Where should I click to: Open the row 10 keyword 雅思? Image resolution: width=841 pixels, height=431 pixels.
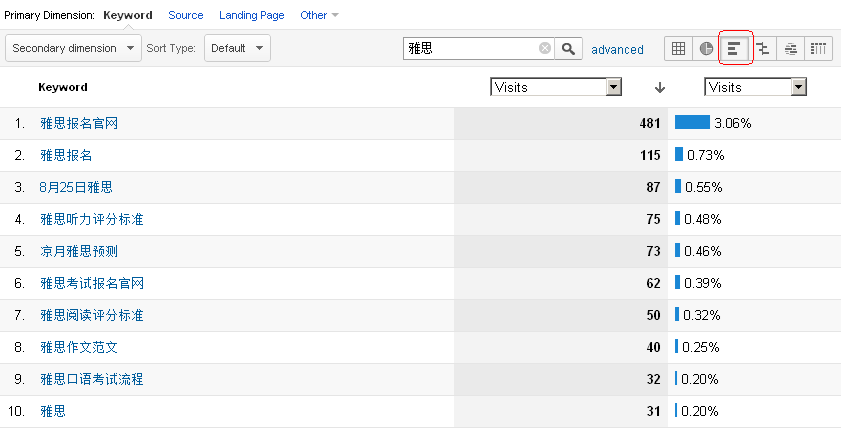tap(53, 411)
